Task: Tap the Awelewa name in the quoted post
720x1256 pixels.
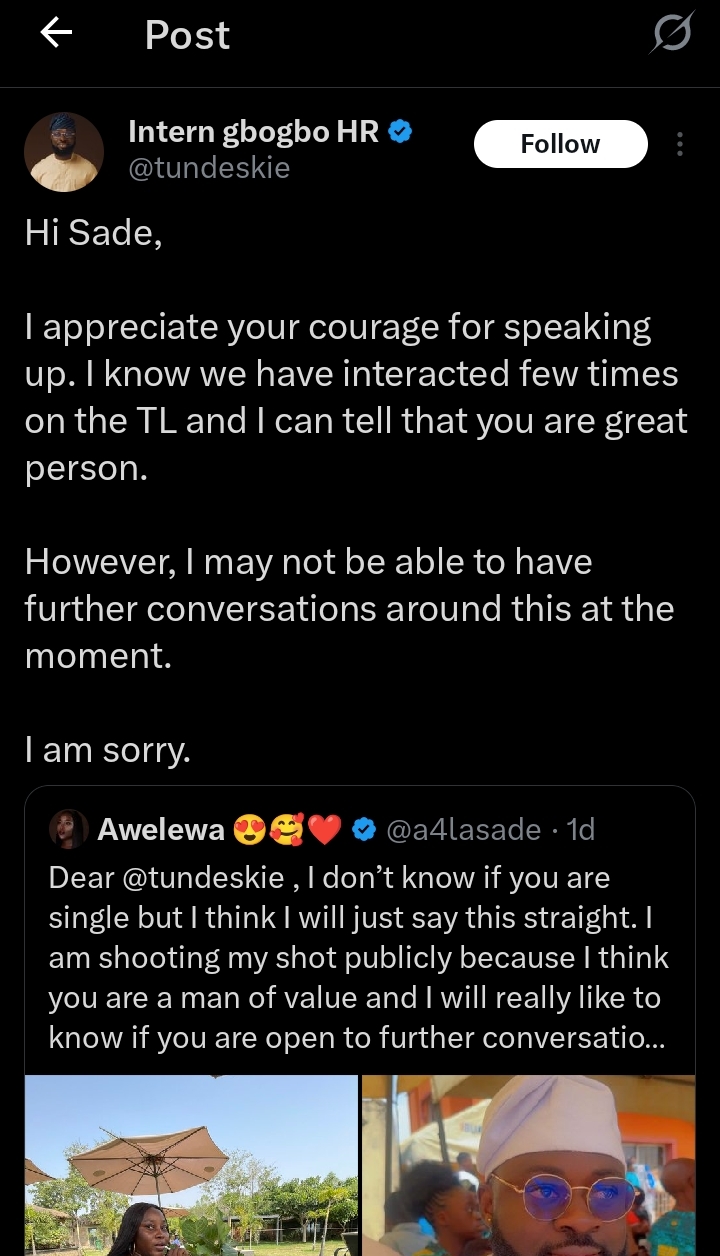Action: point(160,829)
